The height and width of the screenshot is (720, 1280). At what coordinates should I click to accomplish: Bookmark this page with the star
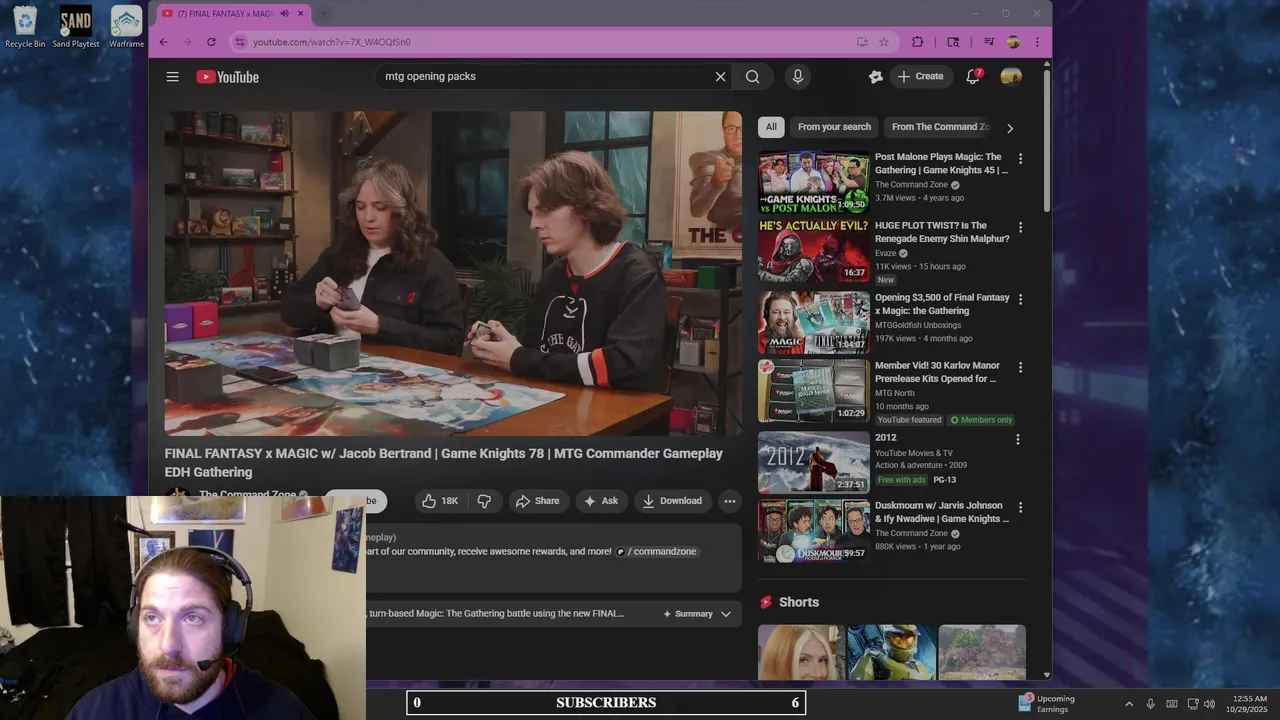point(884,42)
